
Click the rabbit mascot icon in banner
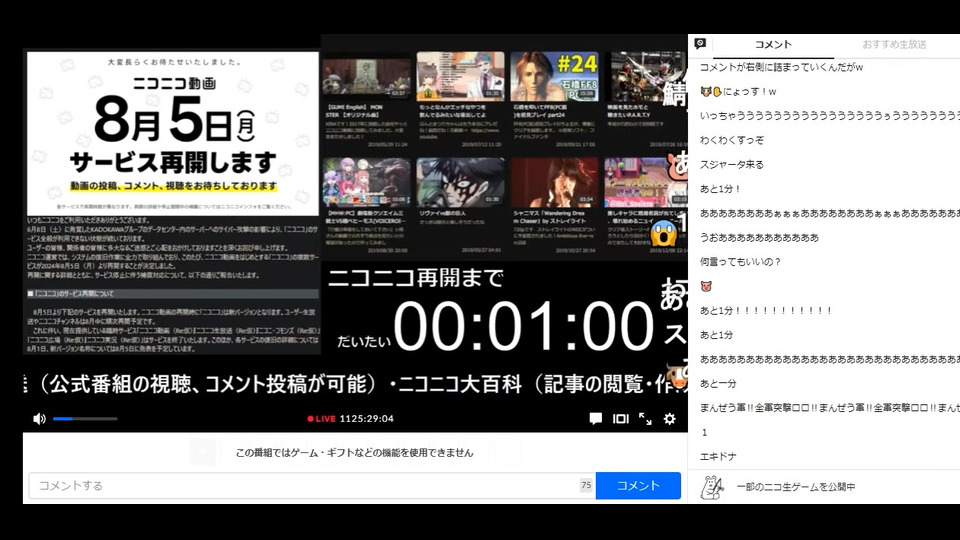(x=712, y=487)
